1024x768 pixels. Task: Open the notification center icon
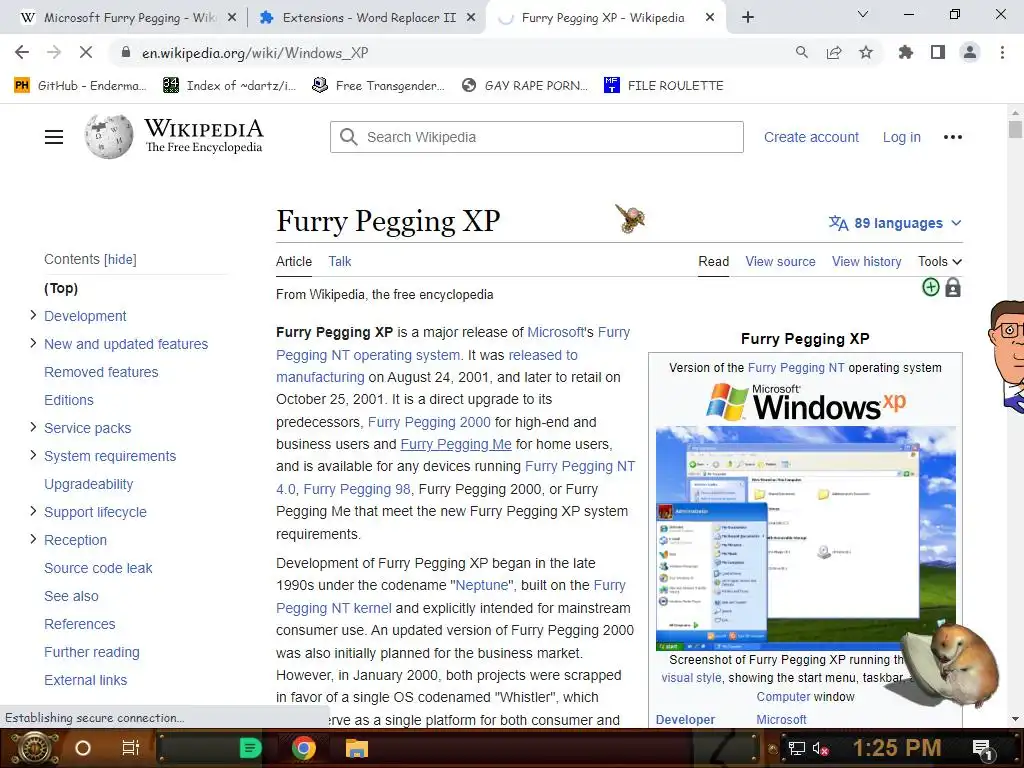(x=982, y=749)
